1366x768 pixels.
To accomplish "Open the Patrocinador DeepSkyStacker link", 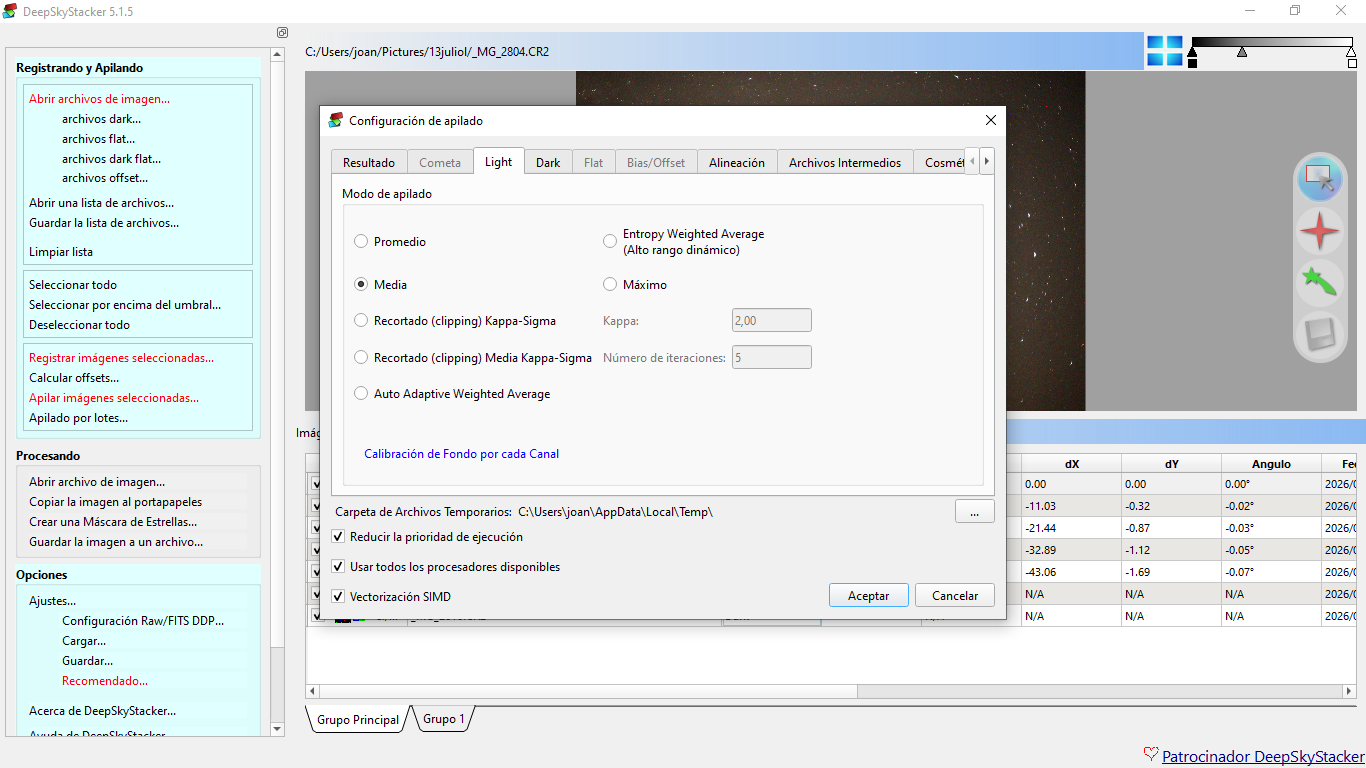I will tap(1263, 757).
